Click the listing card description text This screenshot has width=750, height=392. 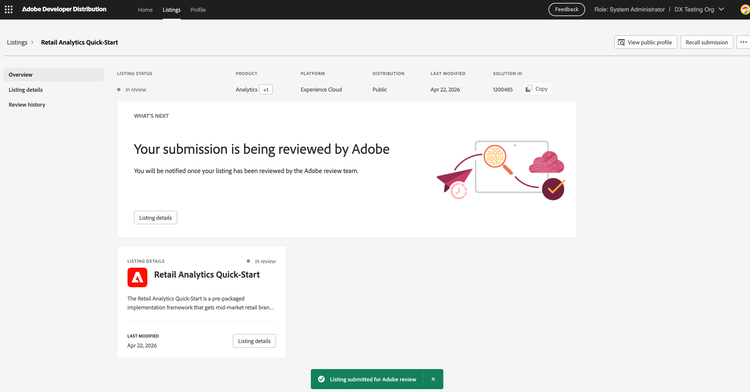point(200,303)
